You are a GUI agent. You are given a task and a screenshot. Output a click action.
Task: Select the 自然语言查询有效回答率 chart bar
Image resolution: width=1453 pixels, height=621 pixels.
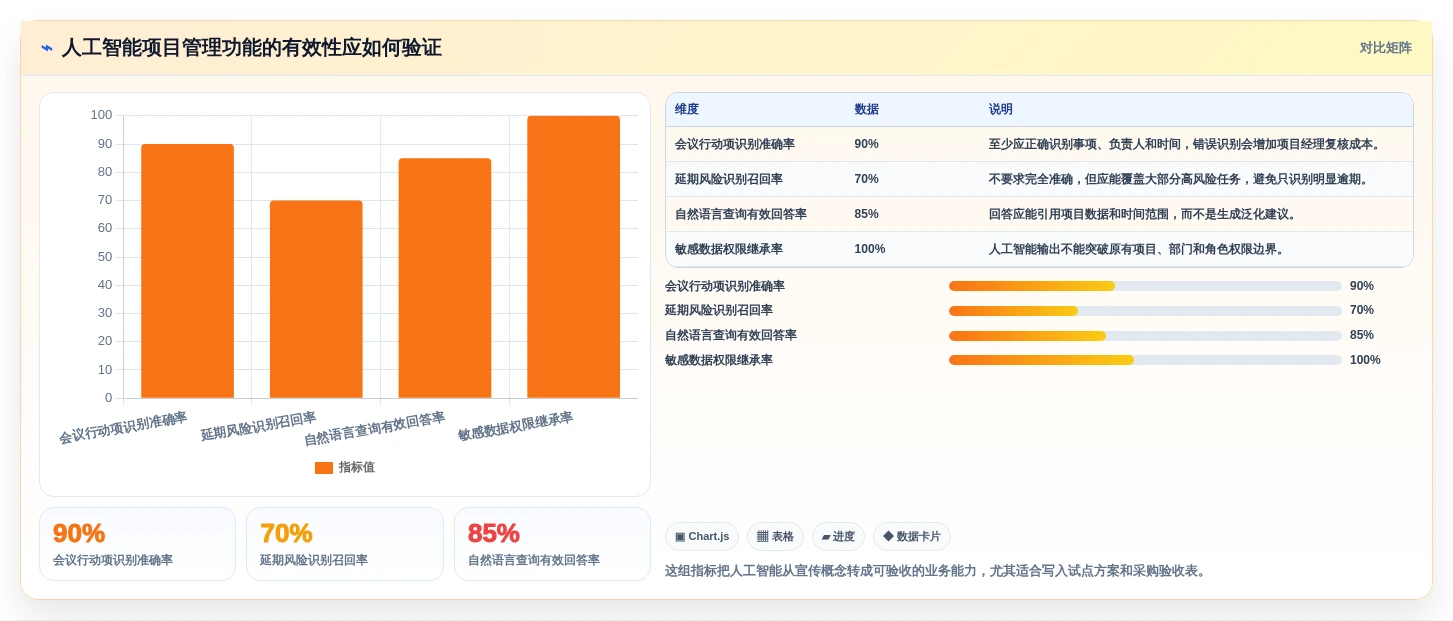pyautogui.click(x=445, y=278)
